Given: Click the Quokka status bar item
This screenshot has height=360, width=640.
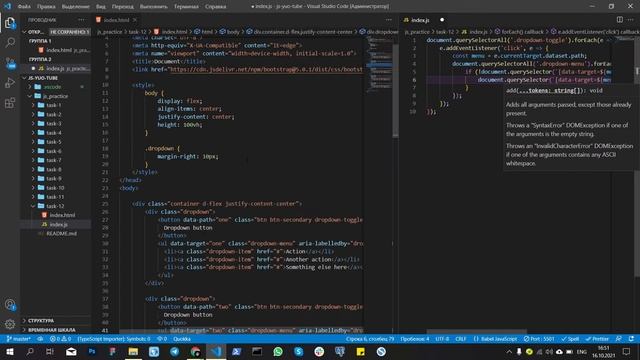Looking at the screenshot, I should [x=182, y=339].
